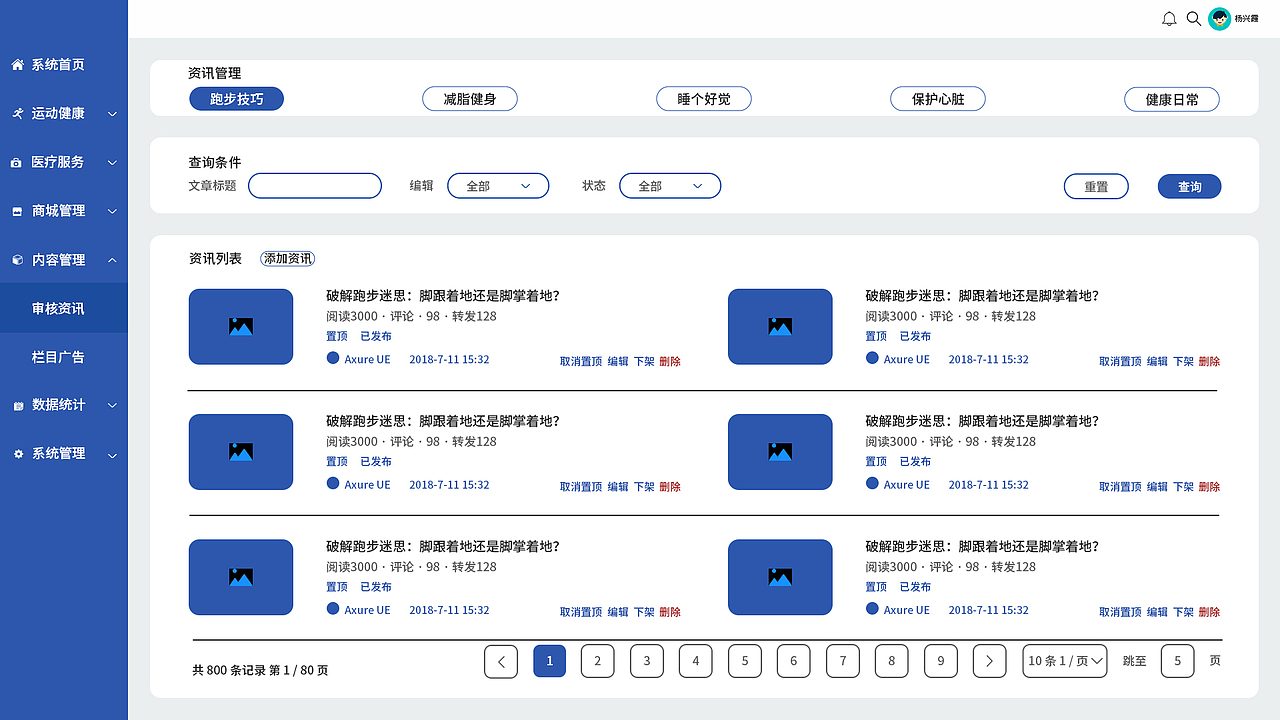The width and height of the screenshot is (1280, 720).
Task: Click 取消置顶 on the first article
Action: (x=581, y=361)
